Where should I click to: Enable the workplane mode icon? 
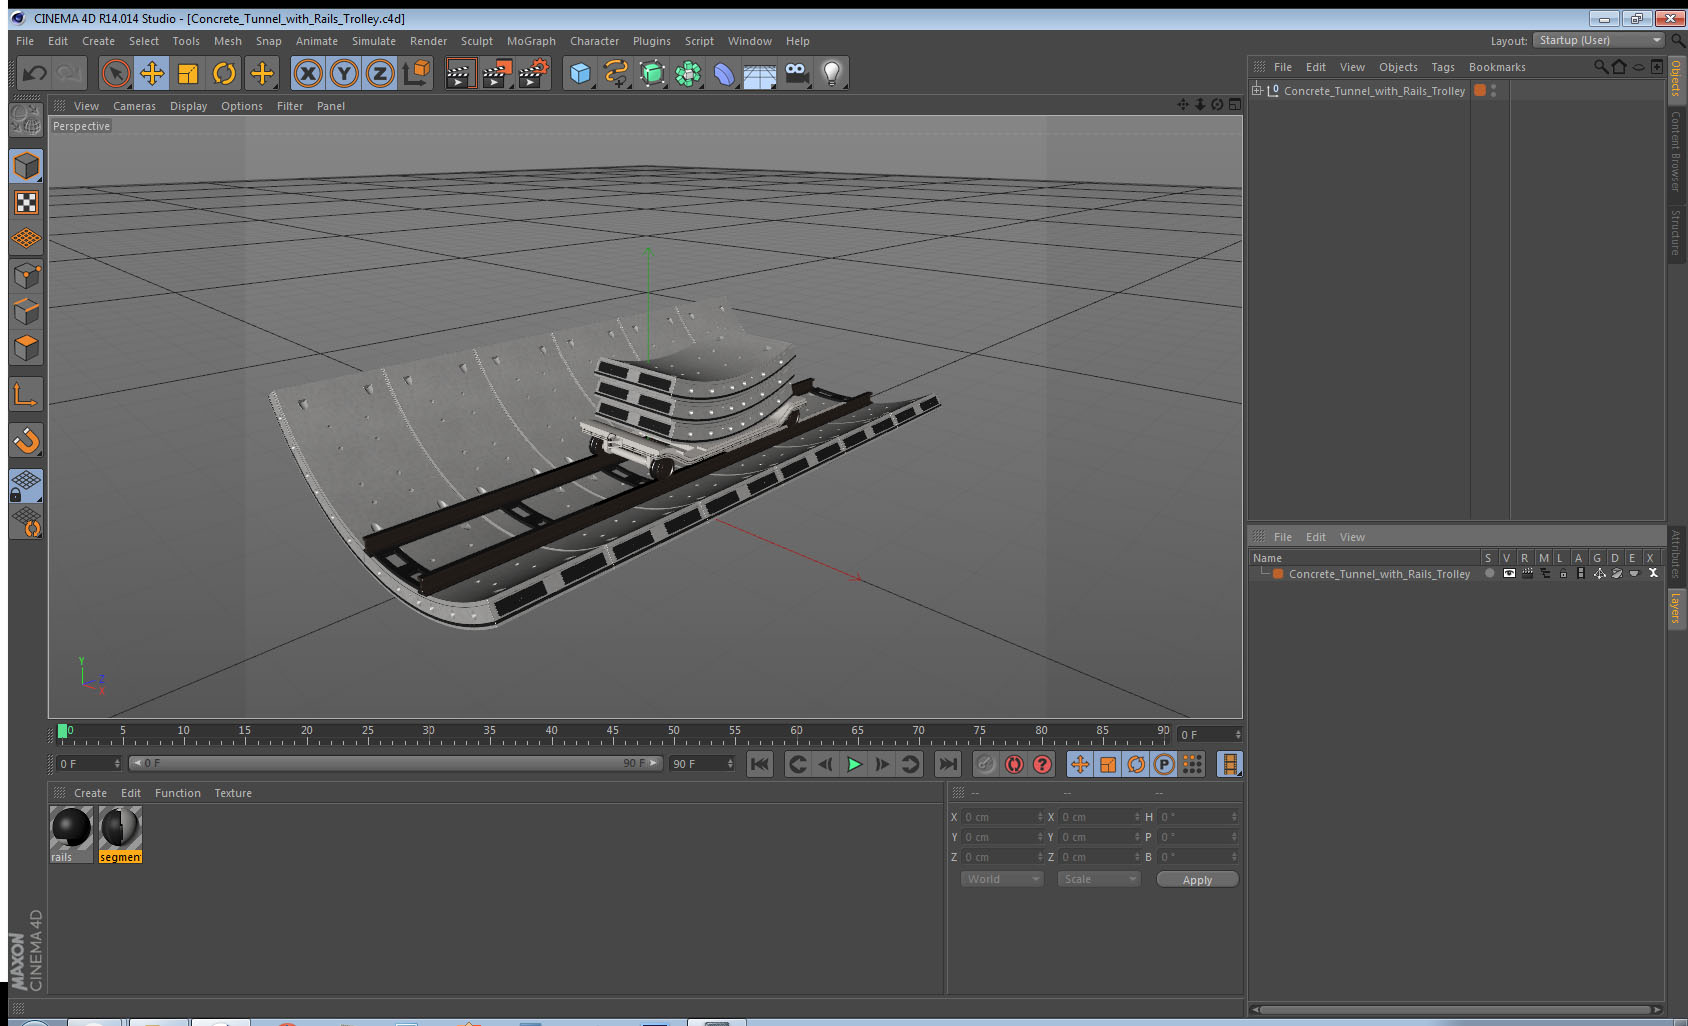click(26, 239)
